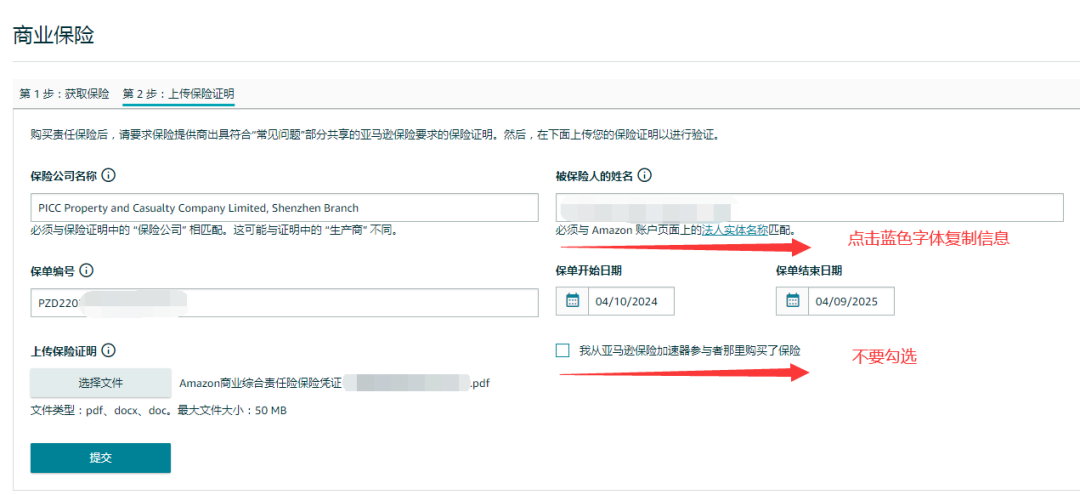The height and width of the screenshot is (495, 1080).
Task: Click the start date field 04/10/2024
Action: click(x=632, y=301)
